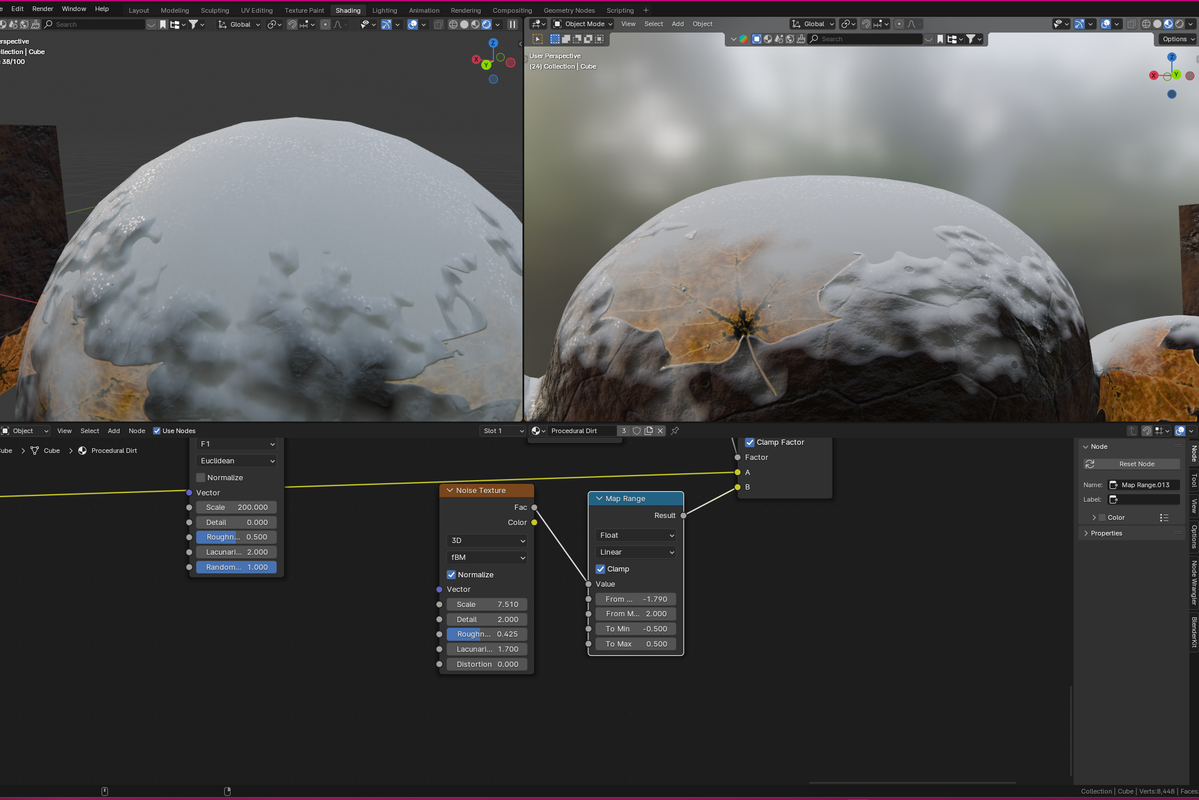Open the fBM noise type dropdown

coord(487,557)
